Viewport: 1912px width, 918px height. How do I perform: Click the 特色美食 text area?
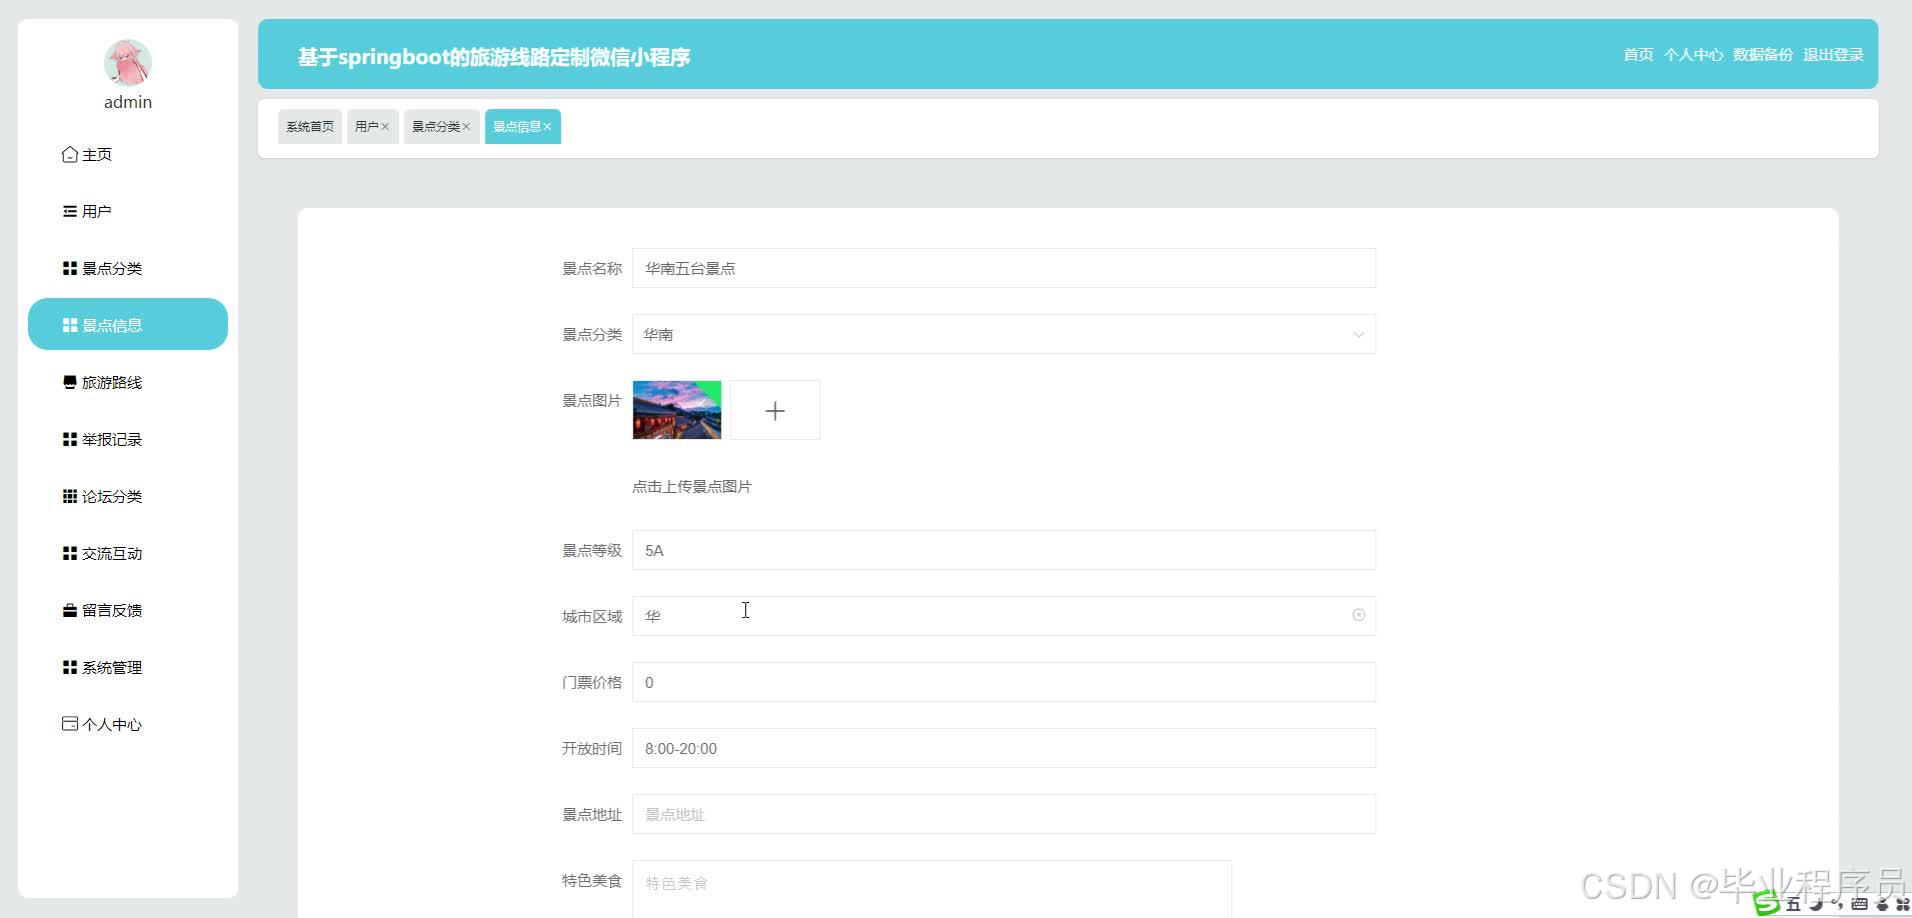(932, 889)
